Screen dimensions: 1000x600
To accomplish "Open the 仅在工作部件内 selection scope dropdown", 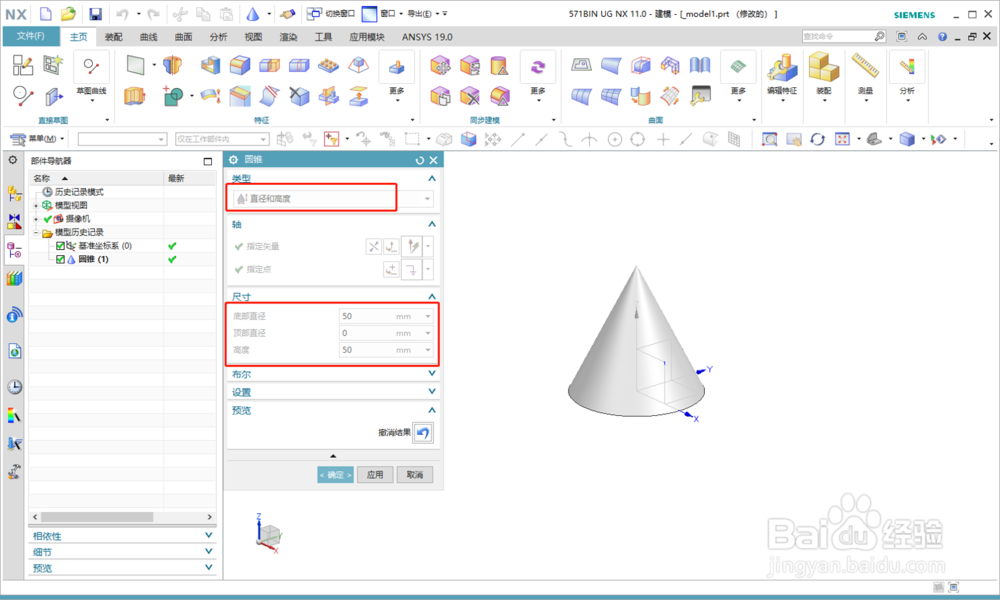I will [x=222, y=138].
